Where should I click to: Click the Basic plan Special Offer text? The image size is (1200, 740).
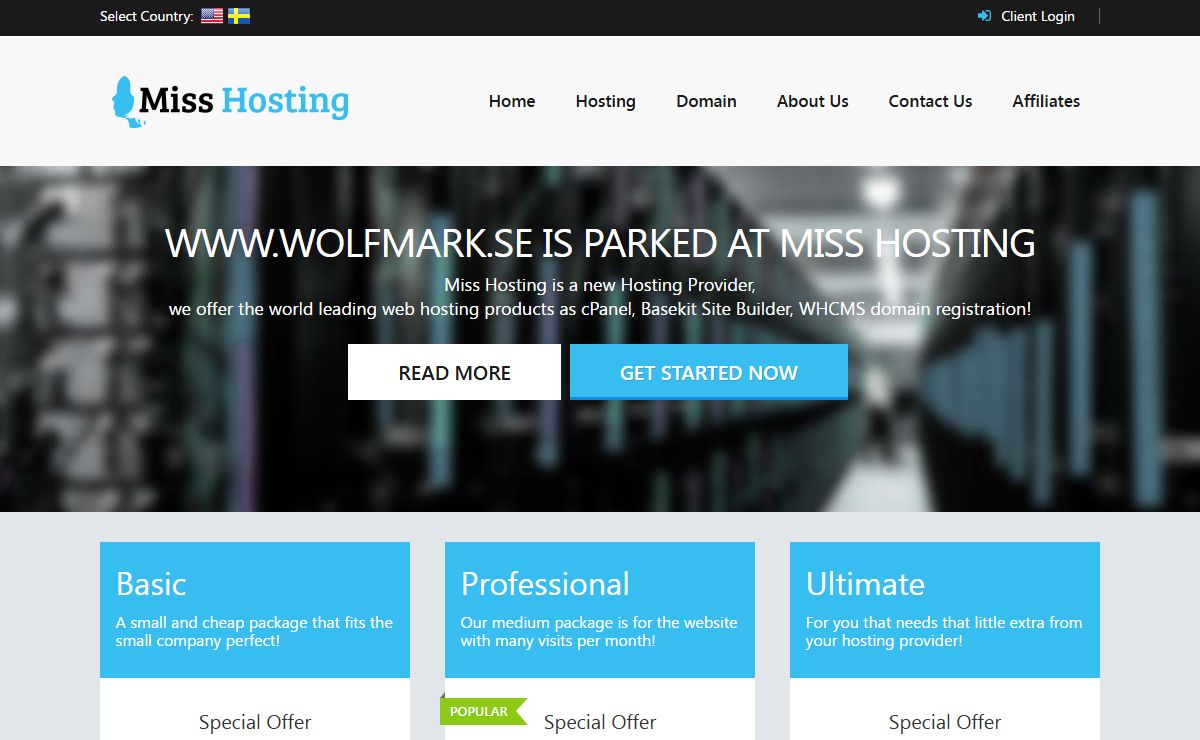point(255,722)
